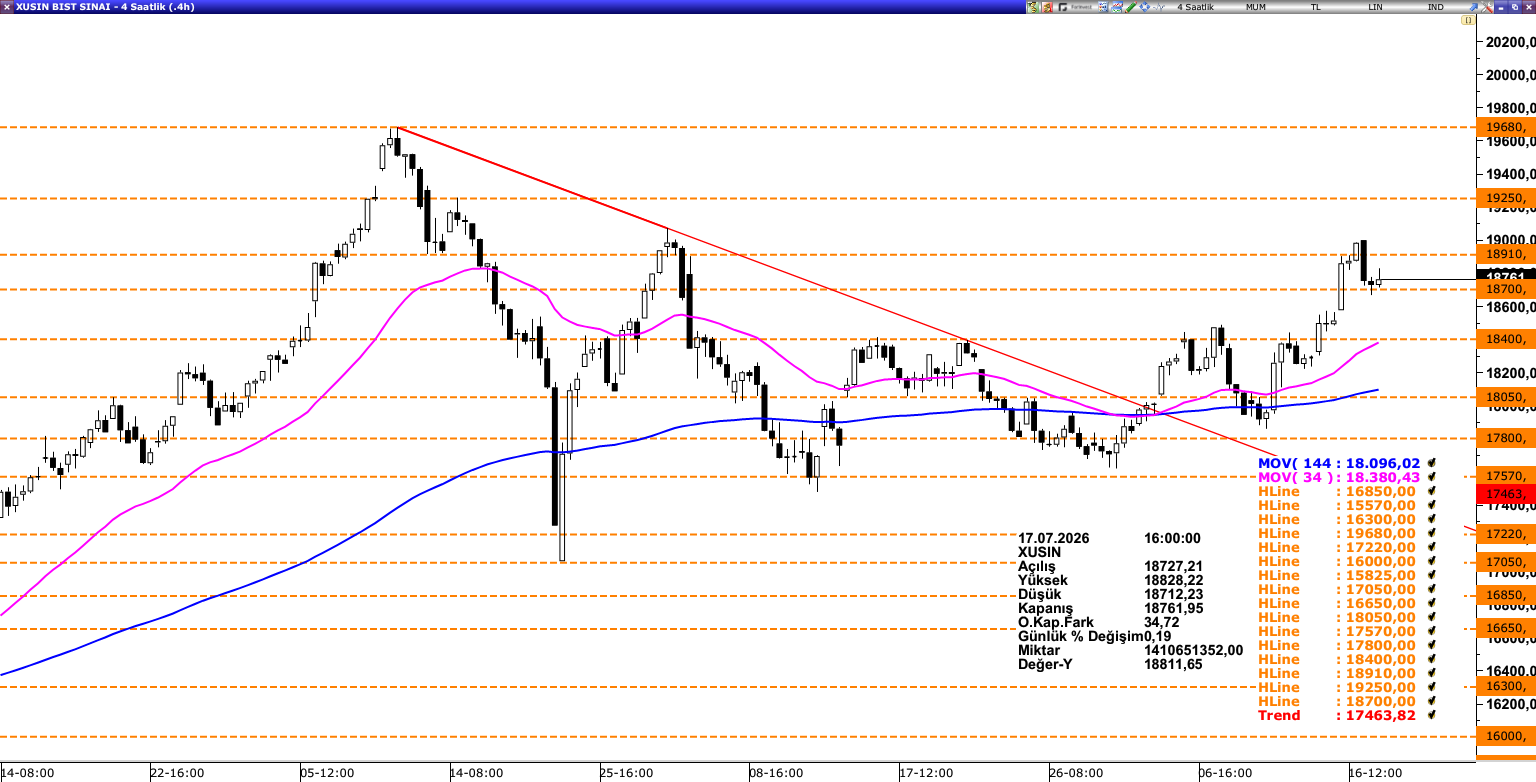Open the MUM chart type selector
The height and width of the screenshot is (782, 1536).
(1256, 7)
